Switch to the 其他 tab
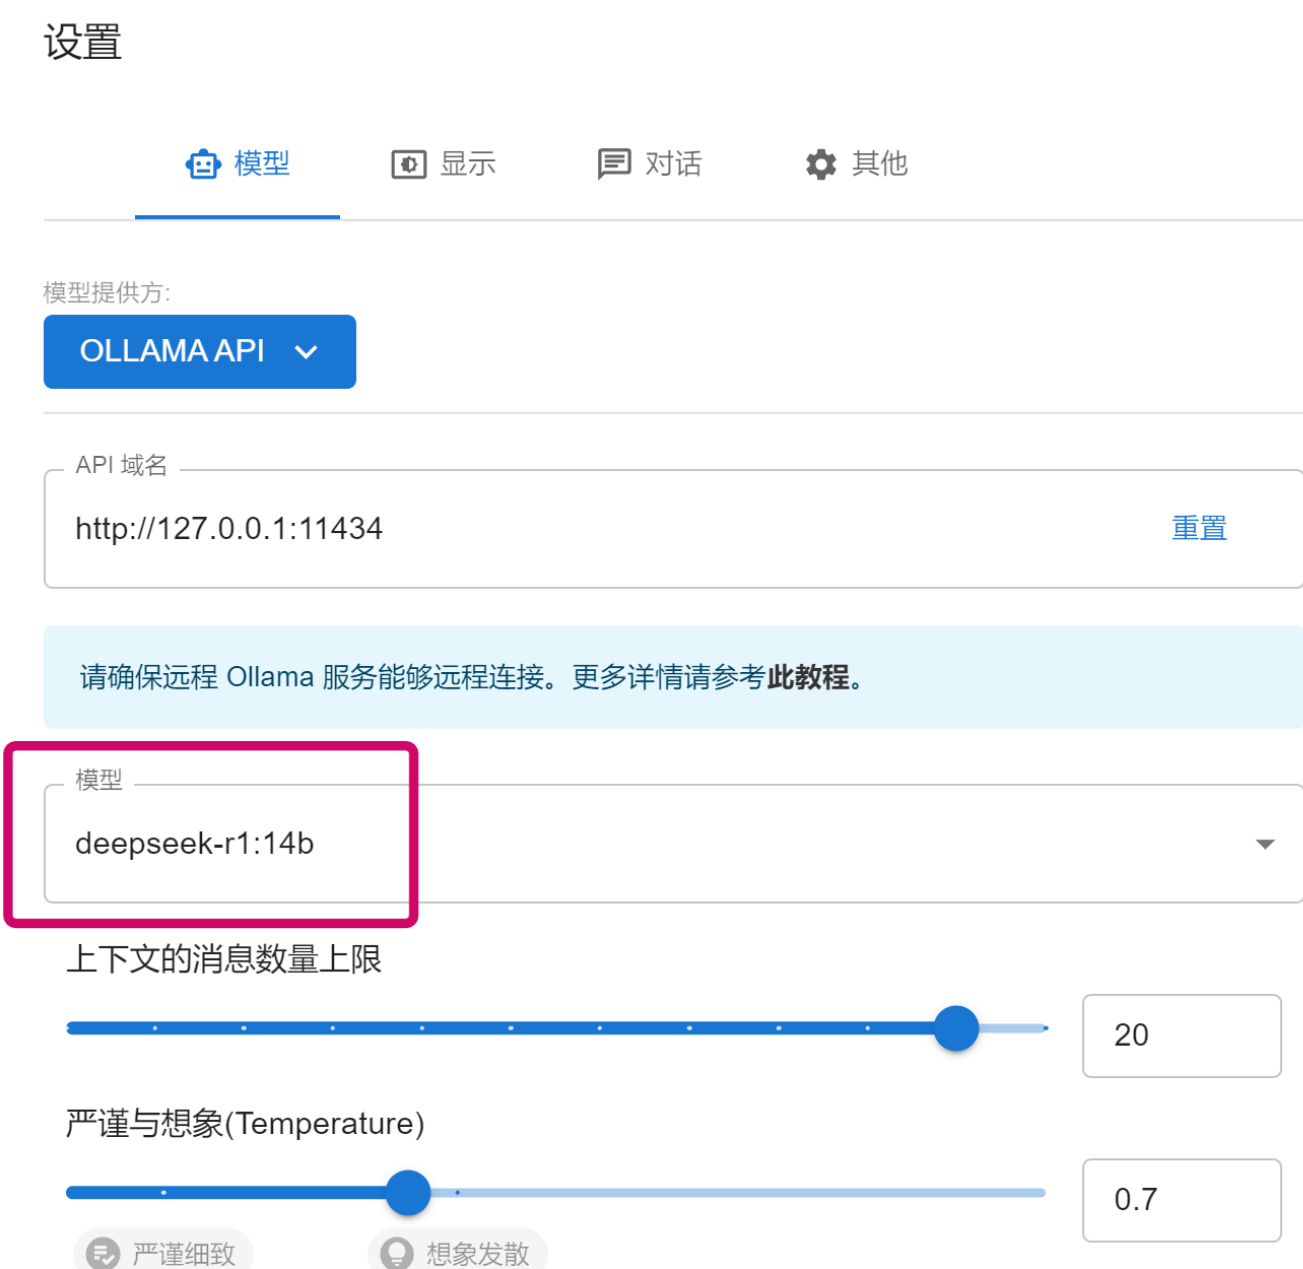 [855, 163]
